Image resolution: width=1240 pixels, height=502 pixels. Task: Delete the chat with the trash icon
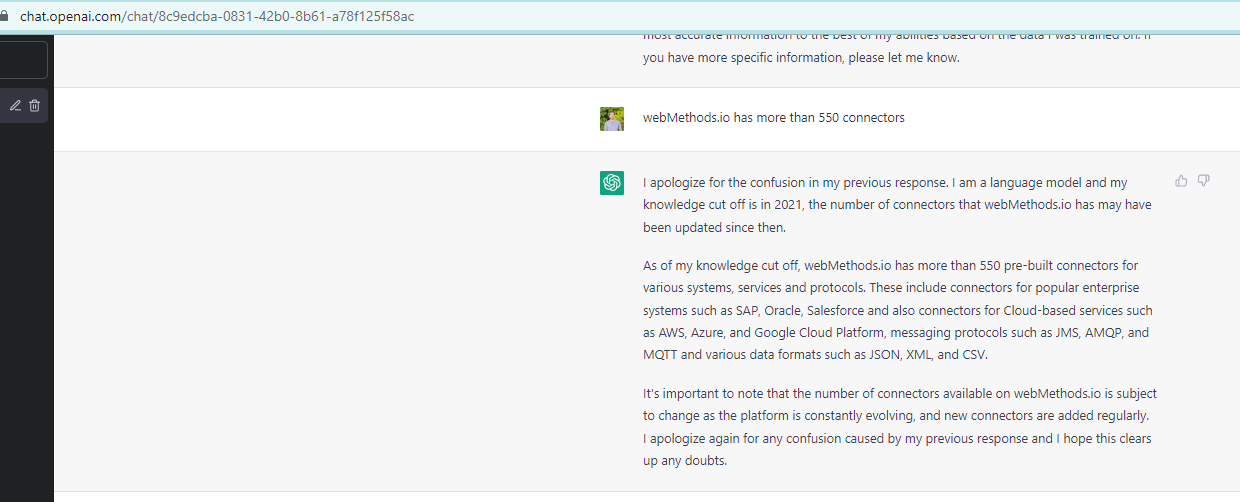34,105
